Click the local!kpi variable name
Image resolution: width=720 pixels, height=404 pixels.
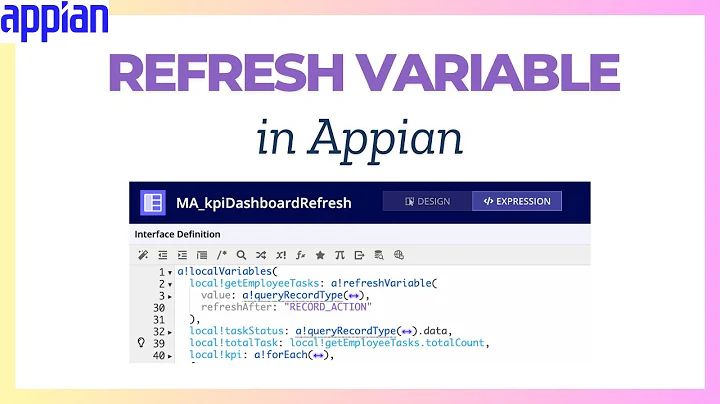coord(215,354)
